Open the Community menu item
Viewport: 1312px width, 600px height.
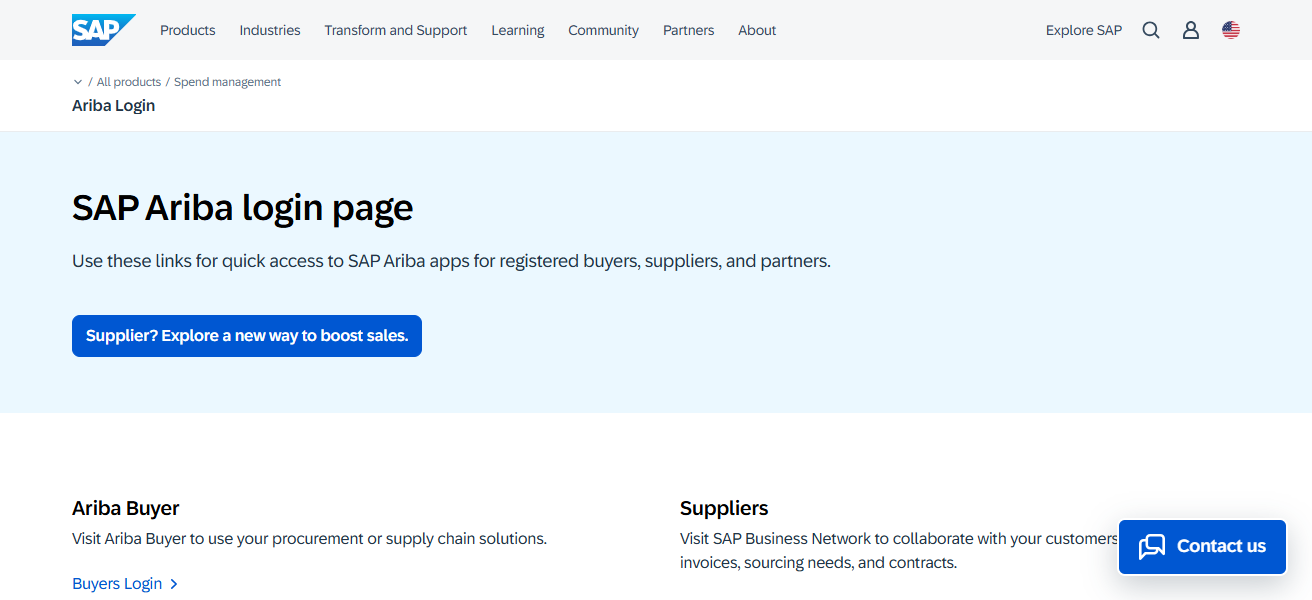tap(603, 30)
